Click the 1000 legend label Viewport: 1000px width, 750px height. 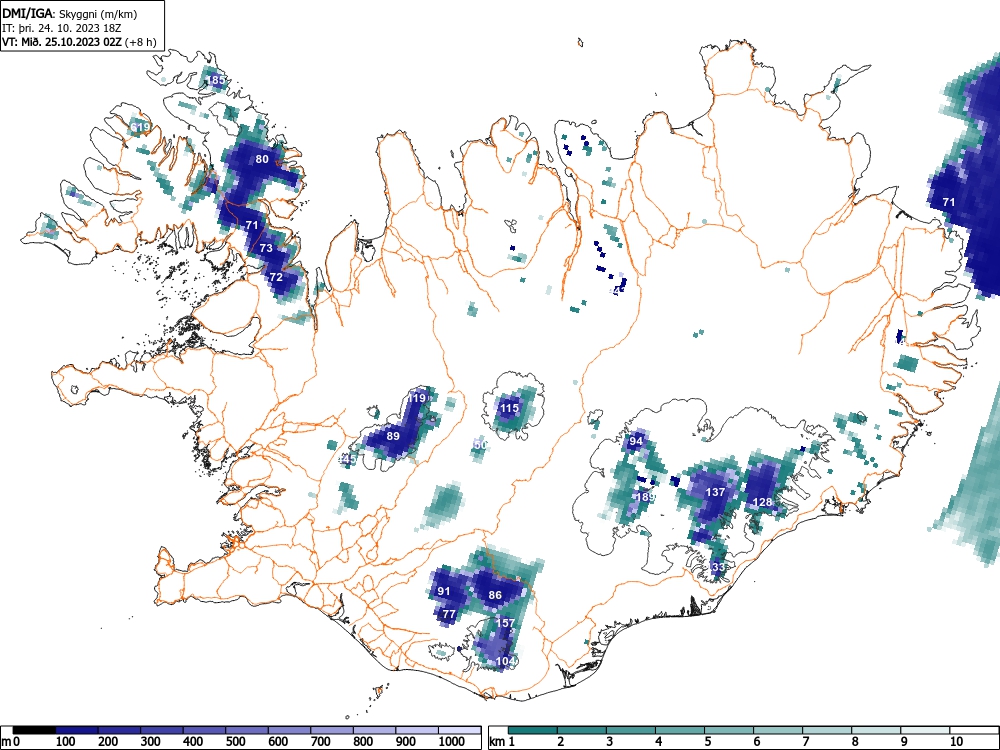coord(452,742)
